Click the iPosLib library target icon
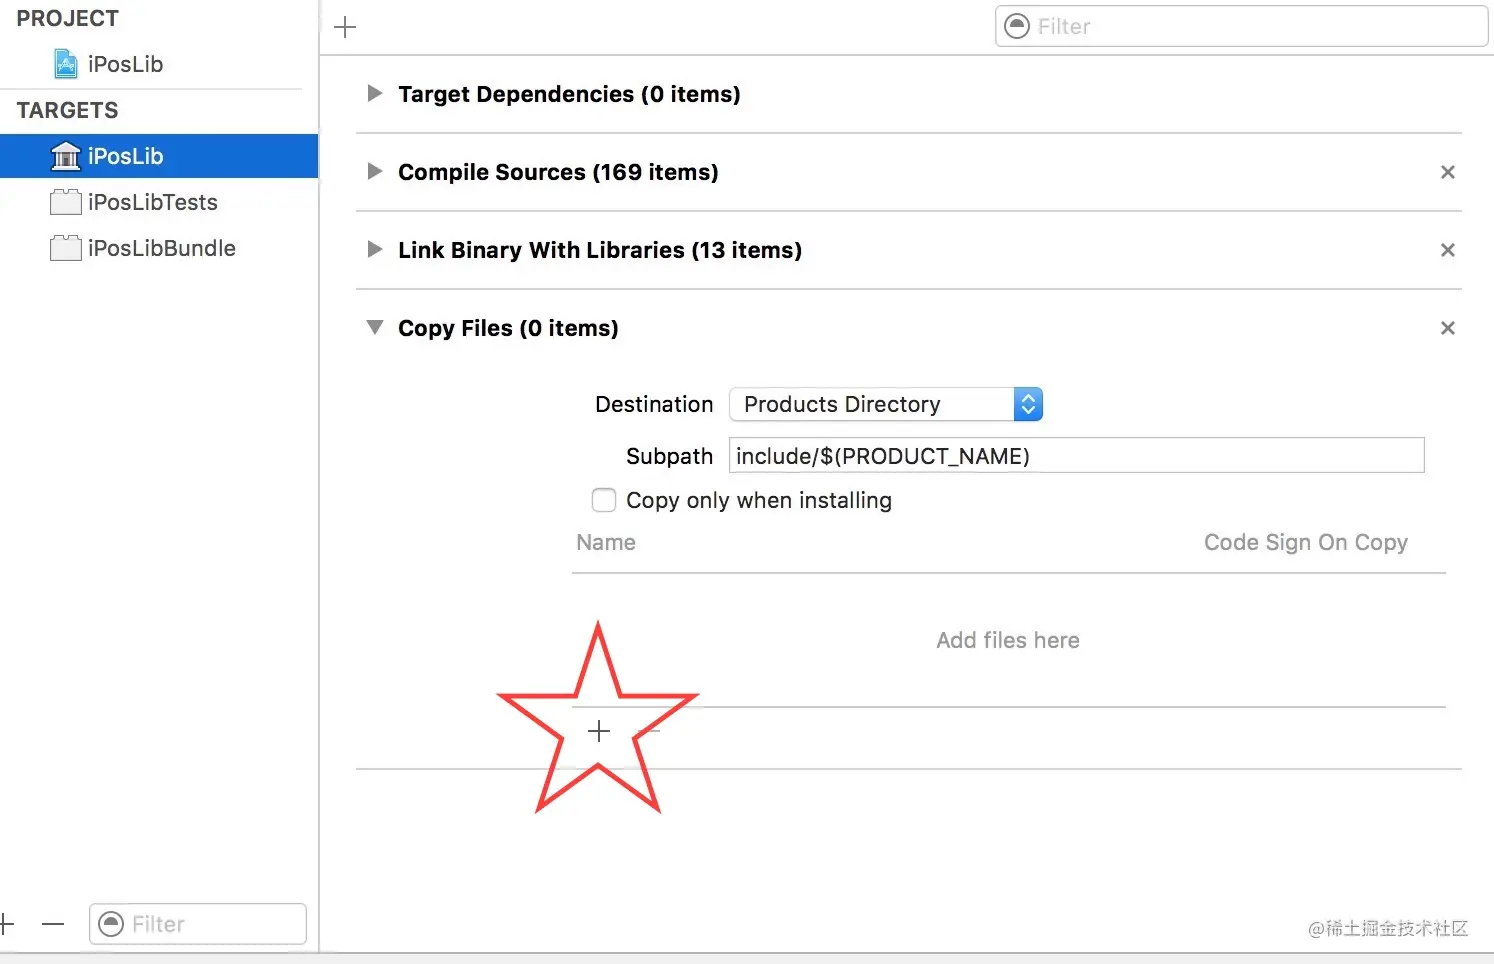This screenshot has height=964, width=1494. (66, 156)
